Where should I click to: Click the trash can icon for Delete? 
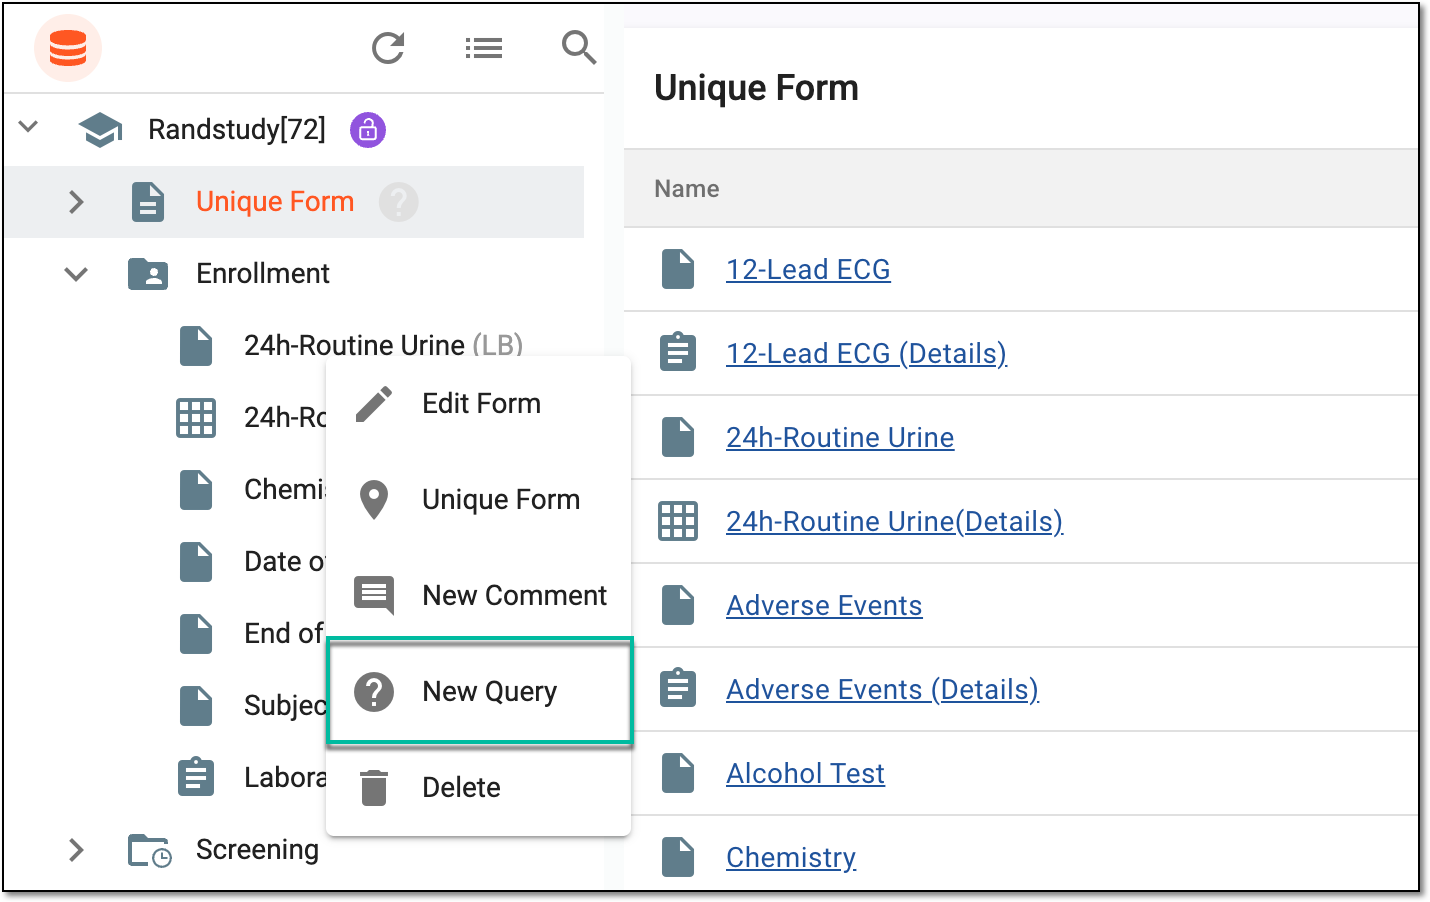point(374,788)
